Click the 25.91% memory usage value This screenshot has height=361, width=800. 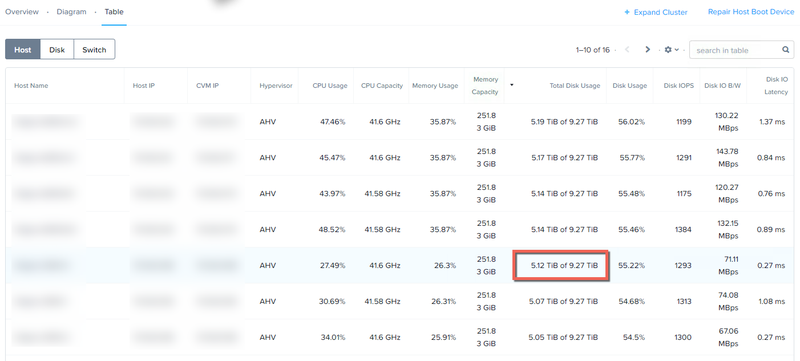pyautogui.click(x=442, y=337)
